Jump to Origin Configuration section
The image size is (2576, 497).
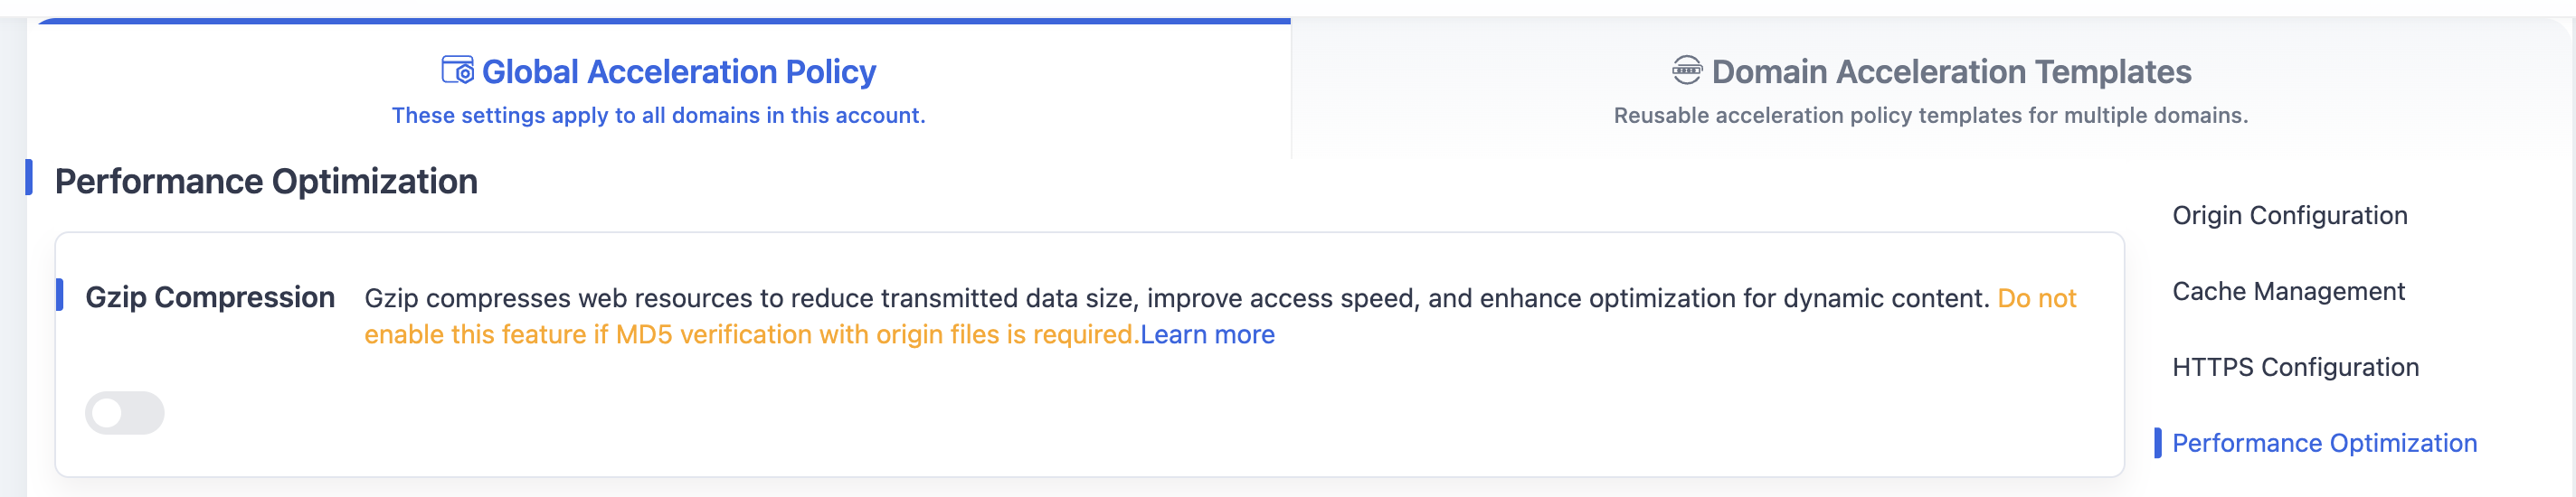(x=2289, y=215)
